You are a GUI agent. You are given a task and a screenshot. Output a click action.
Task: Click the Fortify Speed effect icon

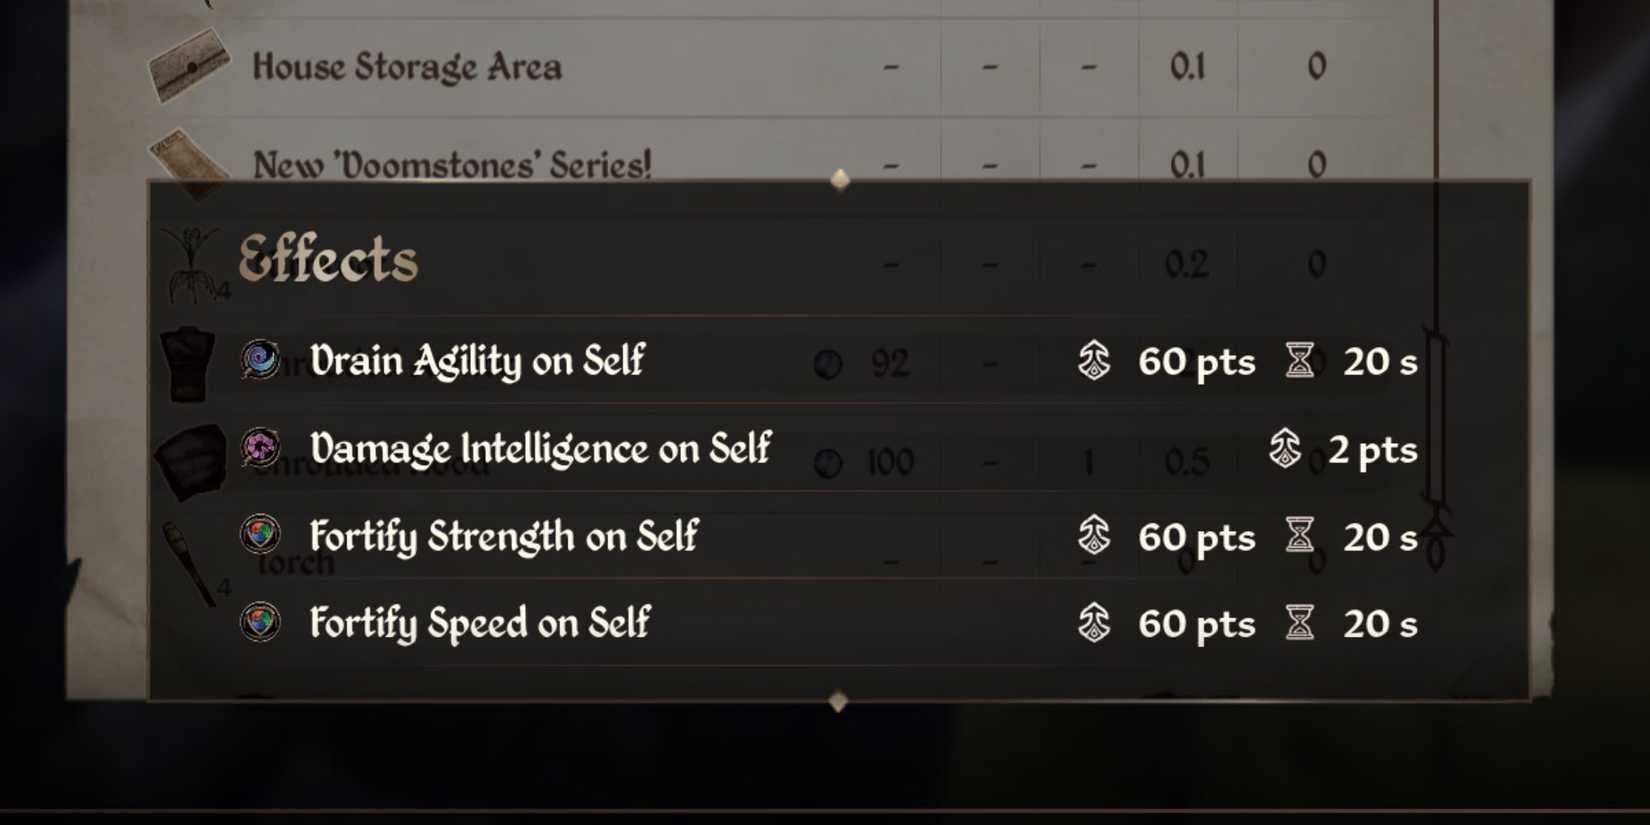coord(260,623)
